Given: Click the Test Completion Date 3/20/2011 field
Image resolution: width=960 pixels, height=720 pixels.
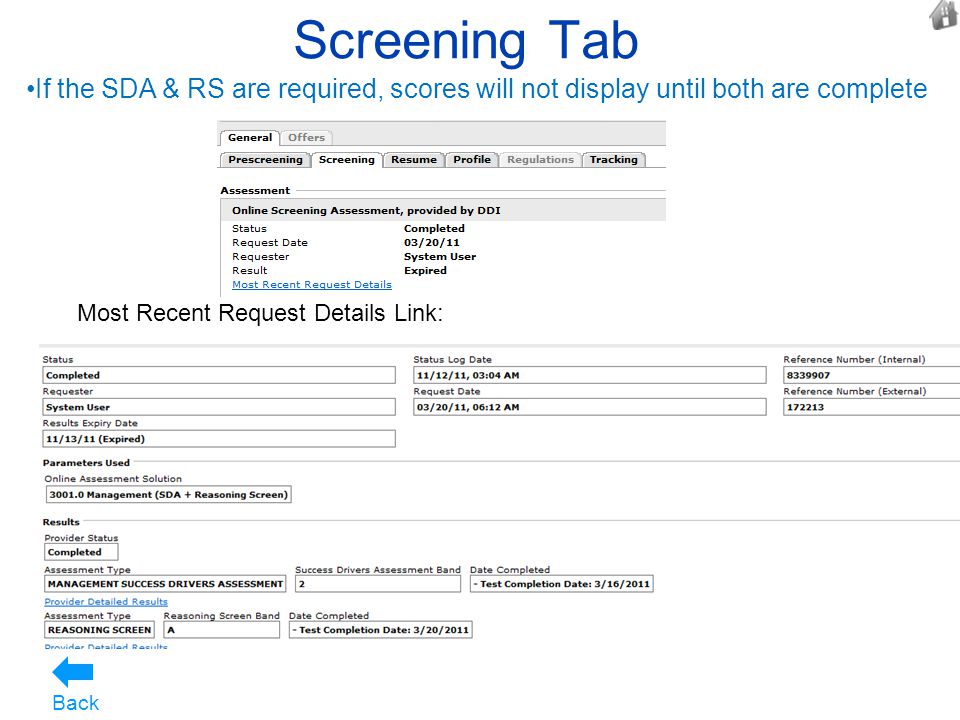Looking at the screenshot, I should (380, 630).
